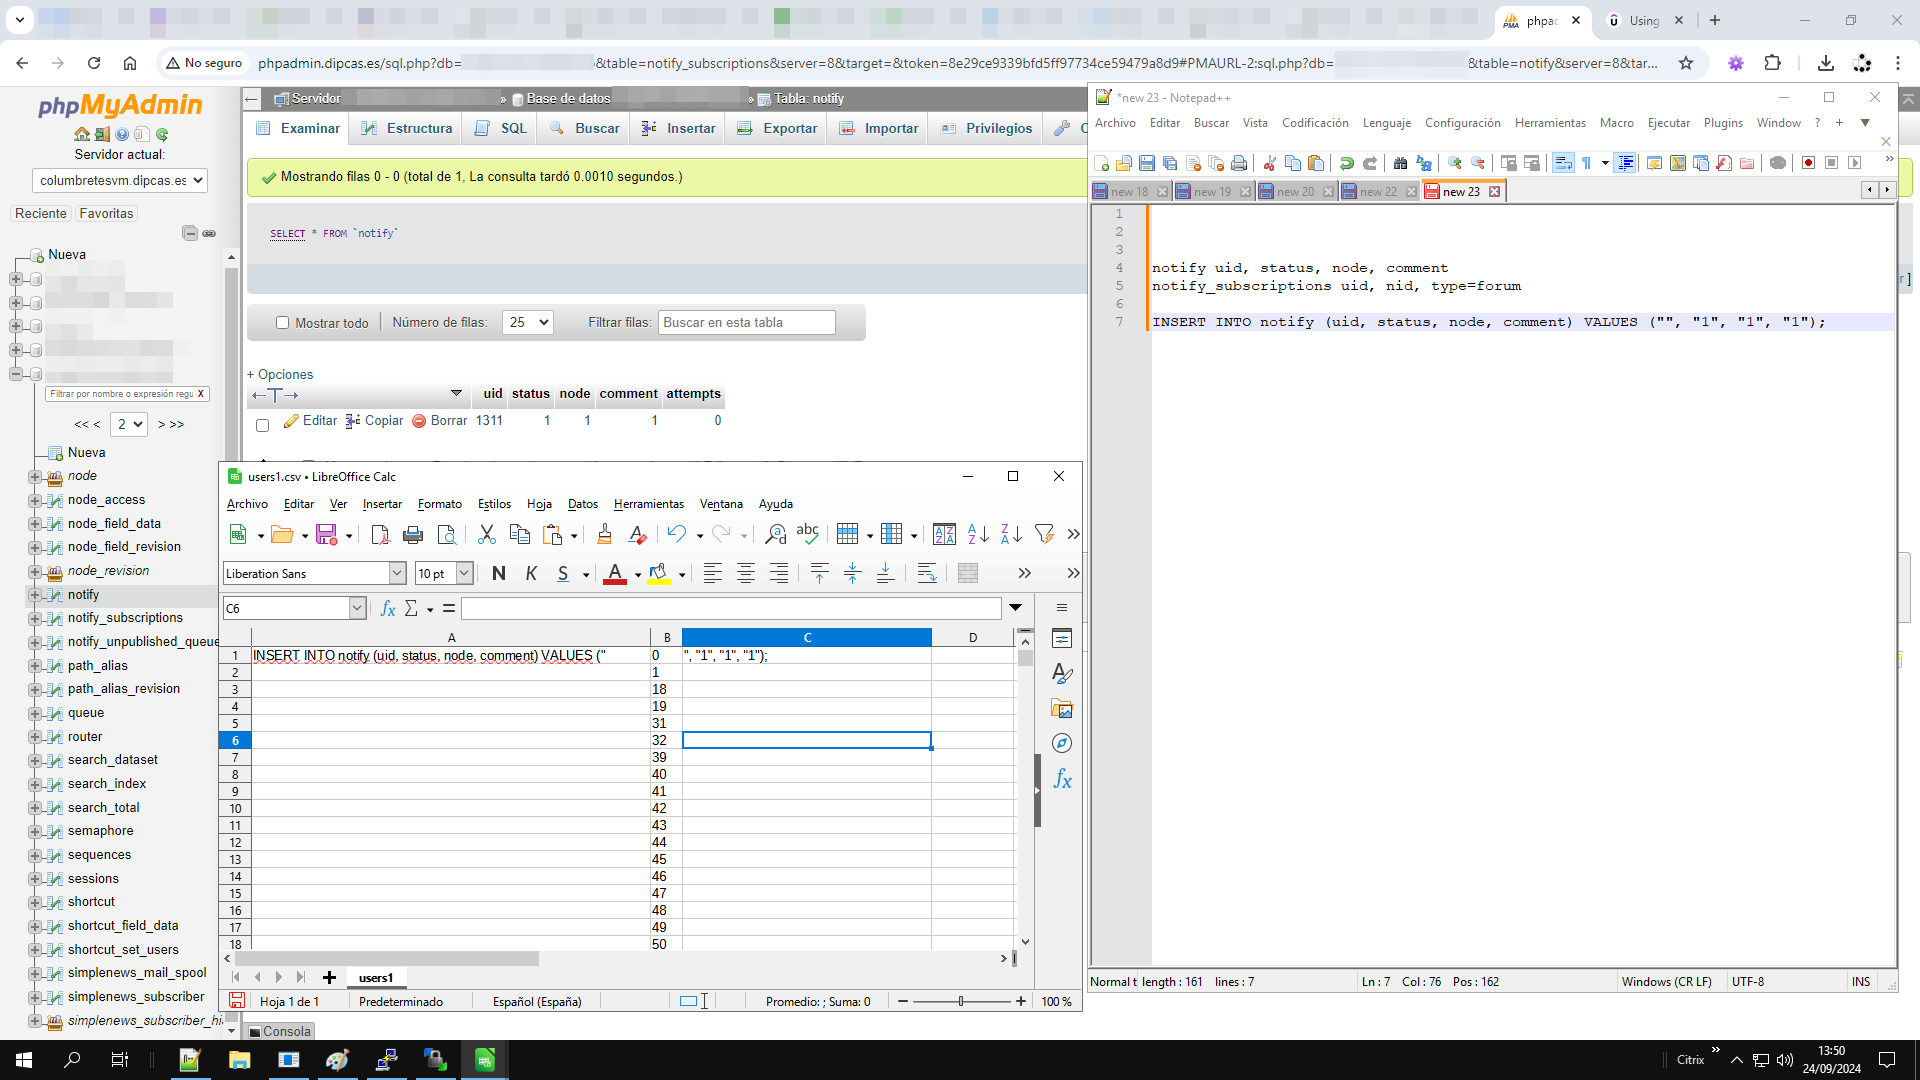Click the Find binoculars icon in Notepad++
This screenshot has height=1080, width=1920.
click(x=1400, y=163)
